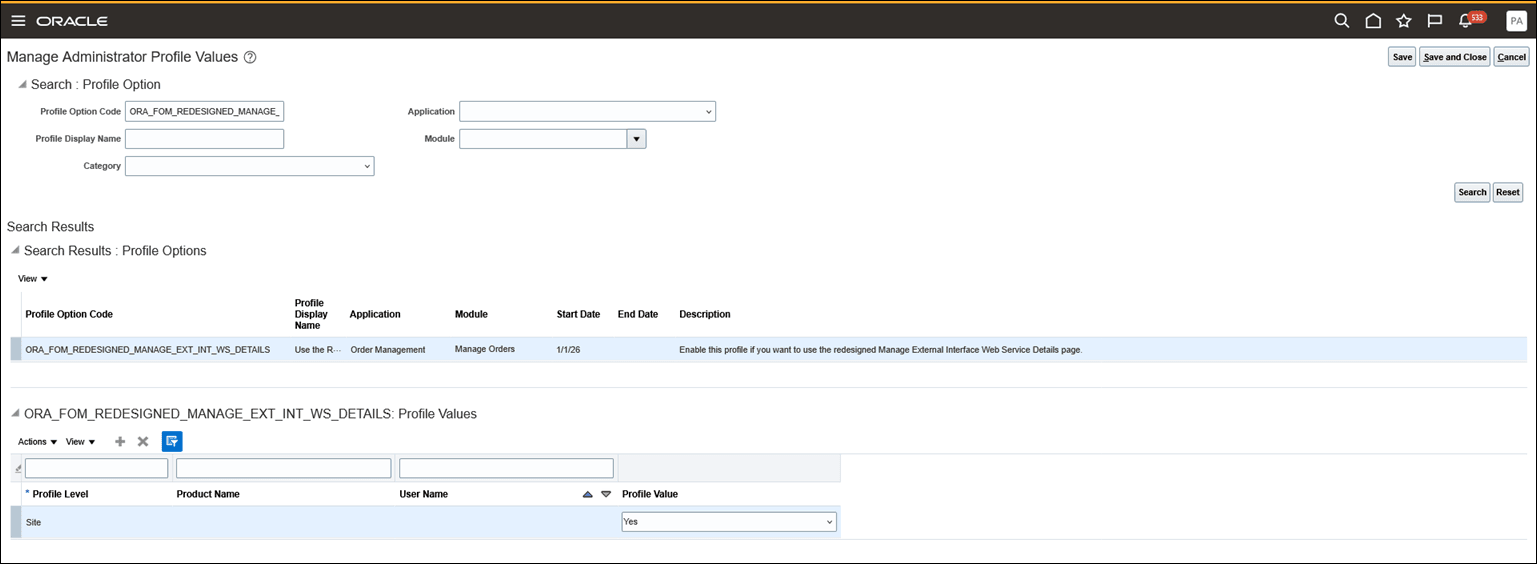
Task: Select the Site profile level row
Action: coord(425,522)
